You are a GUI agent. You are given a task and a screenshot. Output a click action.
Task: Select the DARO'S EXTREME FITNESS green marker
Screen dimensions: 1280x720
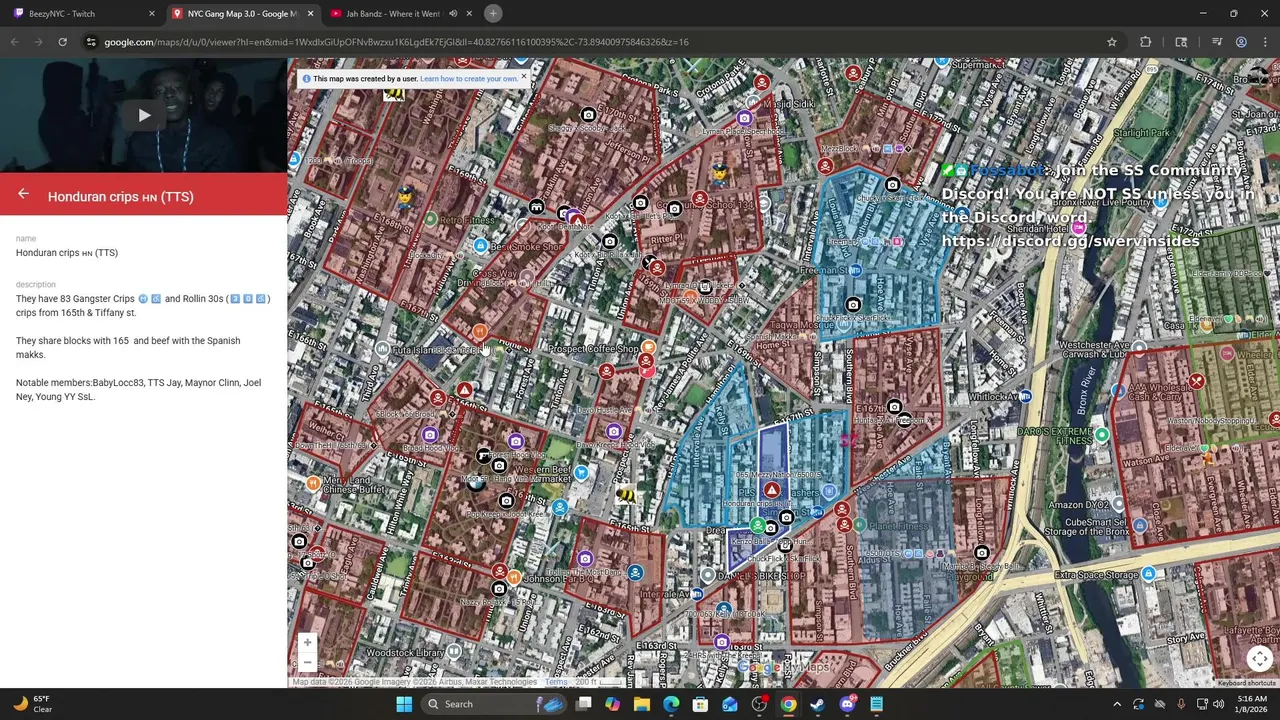pos(1101,435)
